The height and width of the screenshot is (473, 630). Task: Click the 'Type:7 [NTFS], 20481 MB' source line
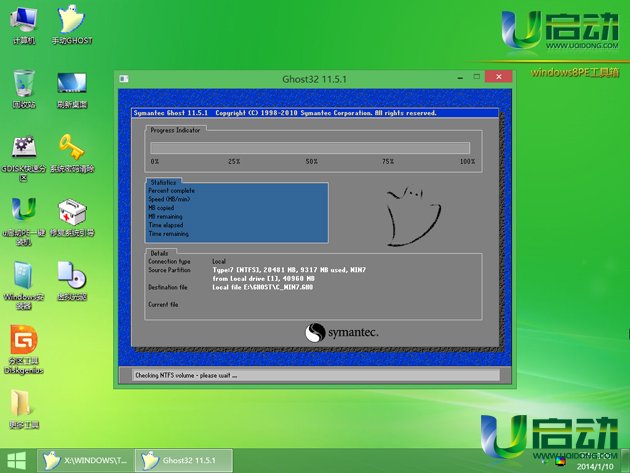tap(289, 270)
